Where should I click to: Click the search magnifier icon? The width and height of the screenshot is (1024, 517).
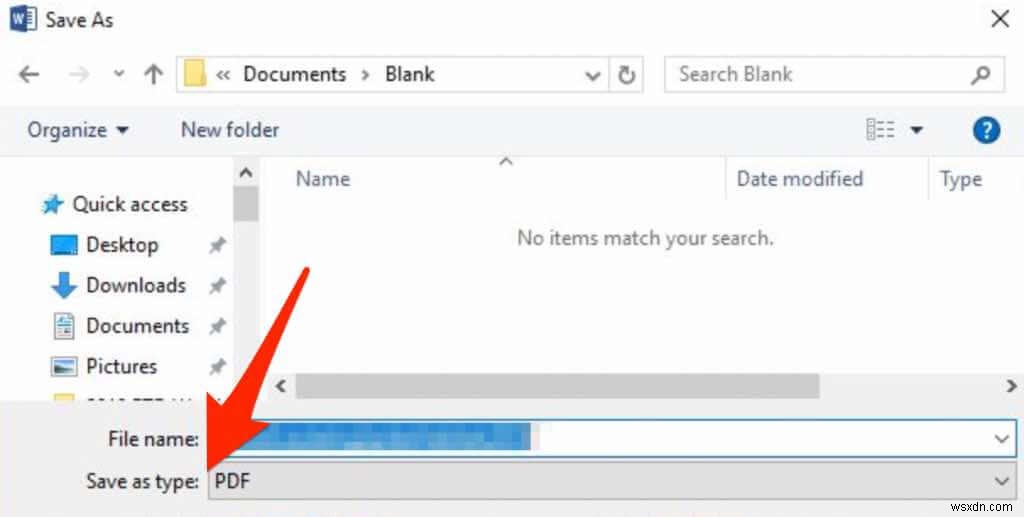point(980,75)
